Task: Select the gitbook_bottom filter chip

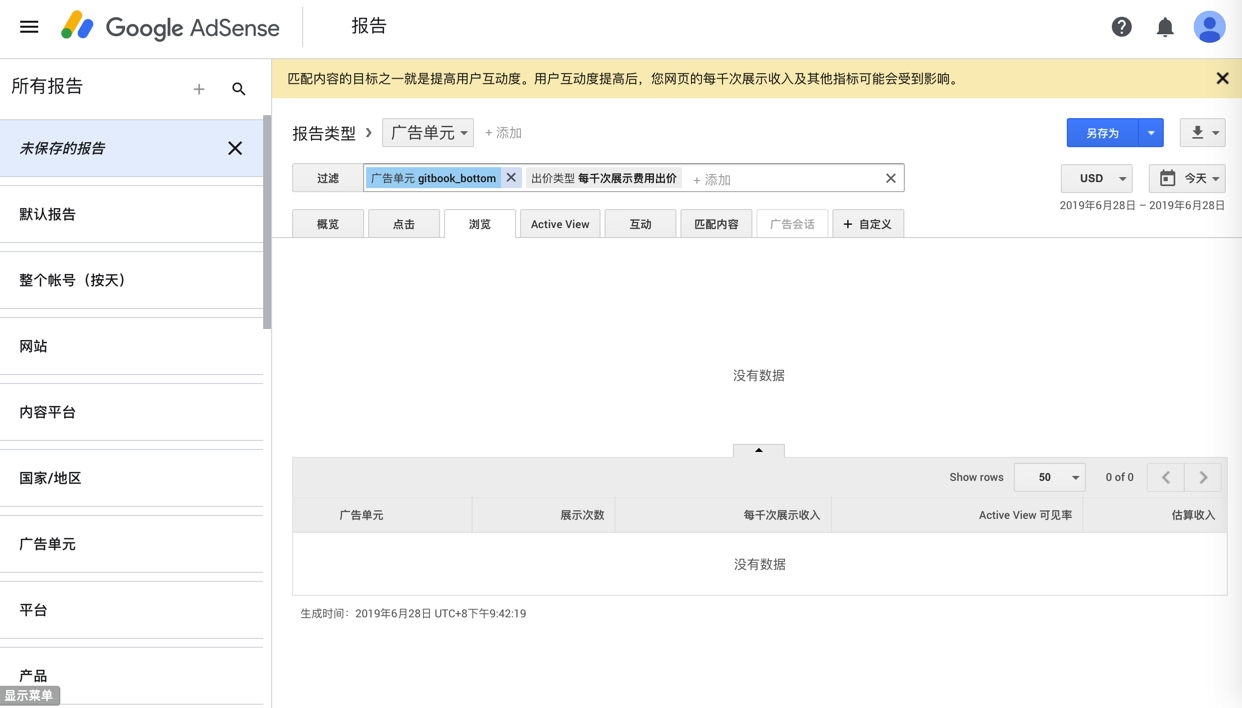Action: coord(433,178)
